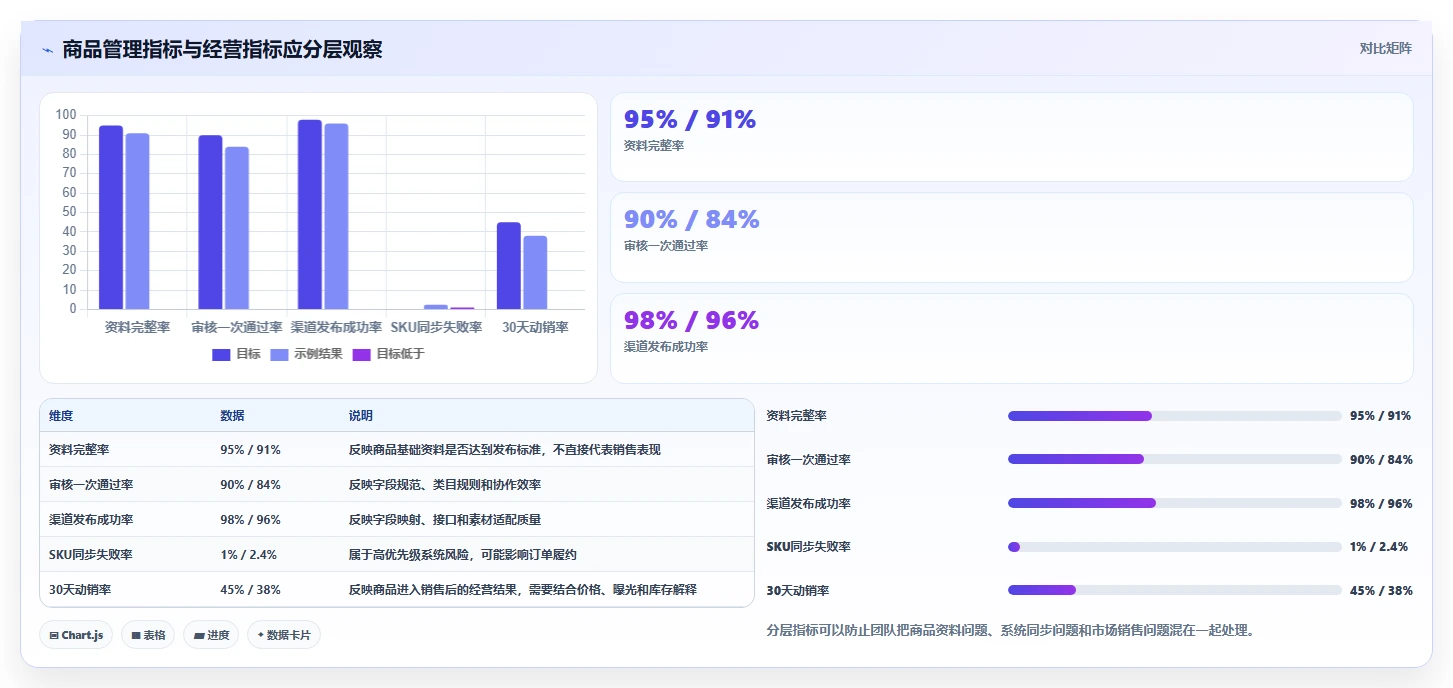Click the Chart.js tag chip
The image size is (1453, 688).
click(x=76, y=635)
